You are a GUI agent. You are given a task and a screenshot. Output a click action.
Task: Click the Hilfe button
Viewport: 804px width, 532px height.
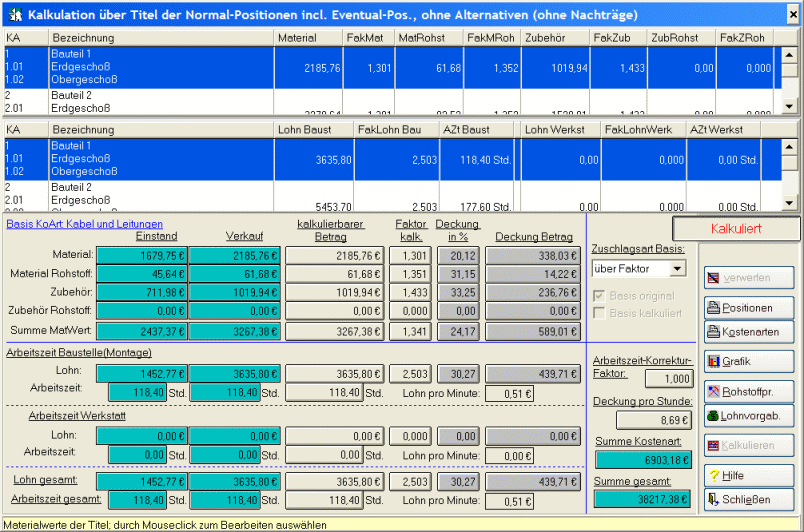(749, 476)
